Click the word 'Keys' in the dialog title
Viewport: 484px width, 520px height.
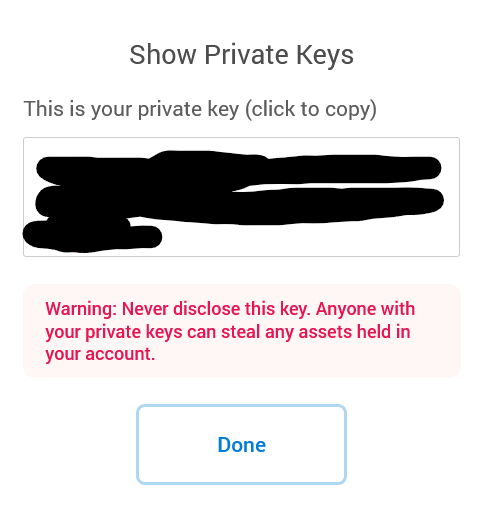pyautogui.click(x=325, y=54)
